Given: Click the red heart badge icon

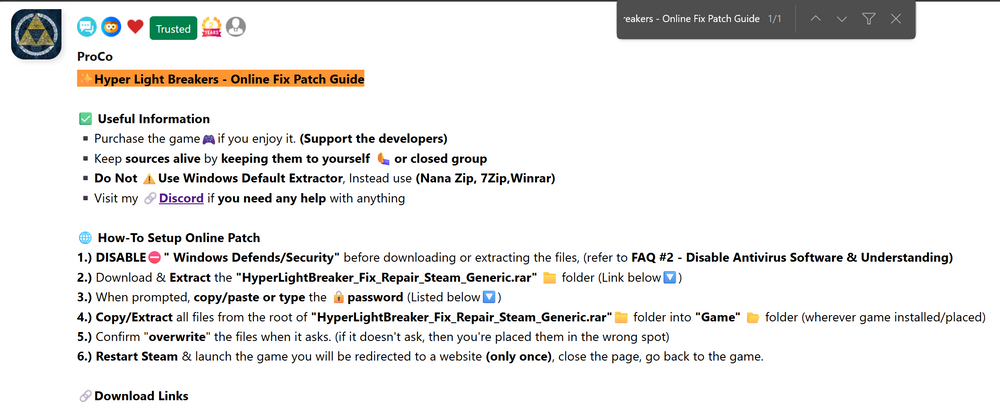Looking at the screenshot, I should [135, 27].
